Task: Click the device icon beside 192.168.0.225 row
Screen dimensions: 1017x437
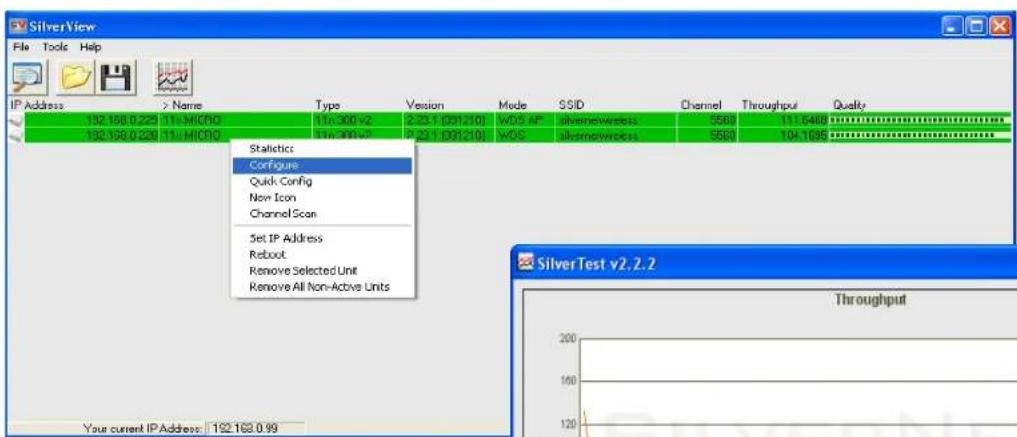Action: 16,120
